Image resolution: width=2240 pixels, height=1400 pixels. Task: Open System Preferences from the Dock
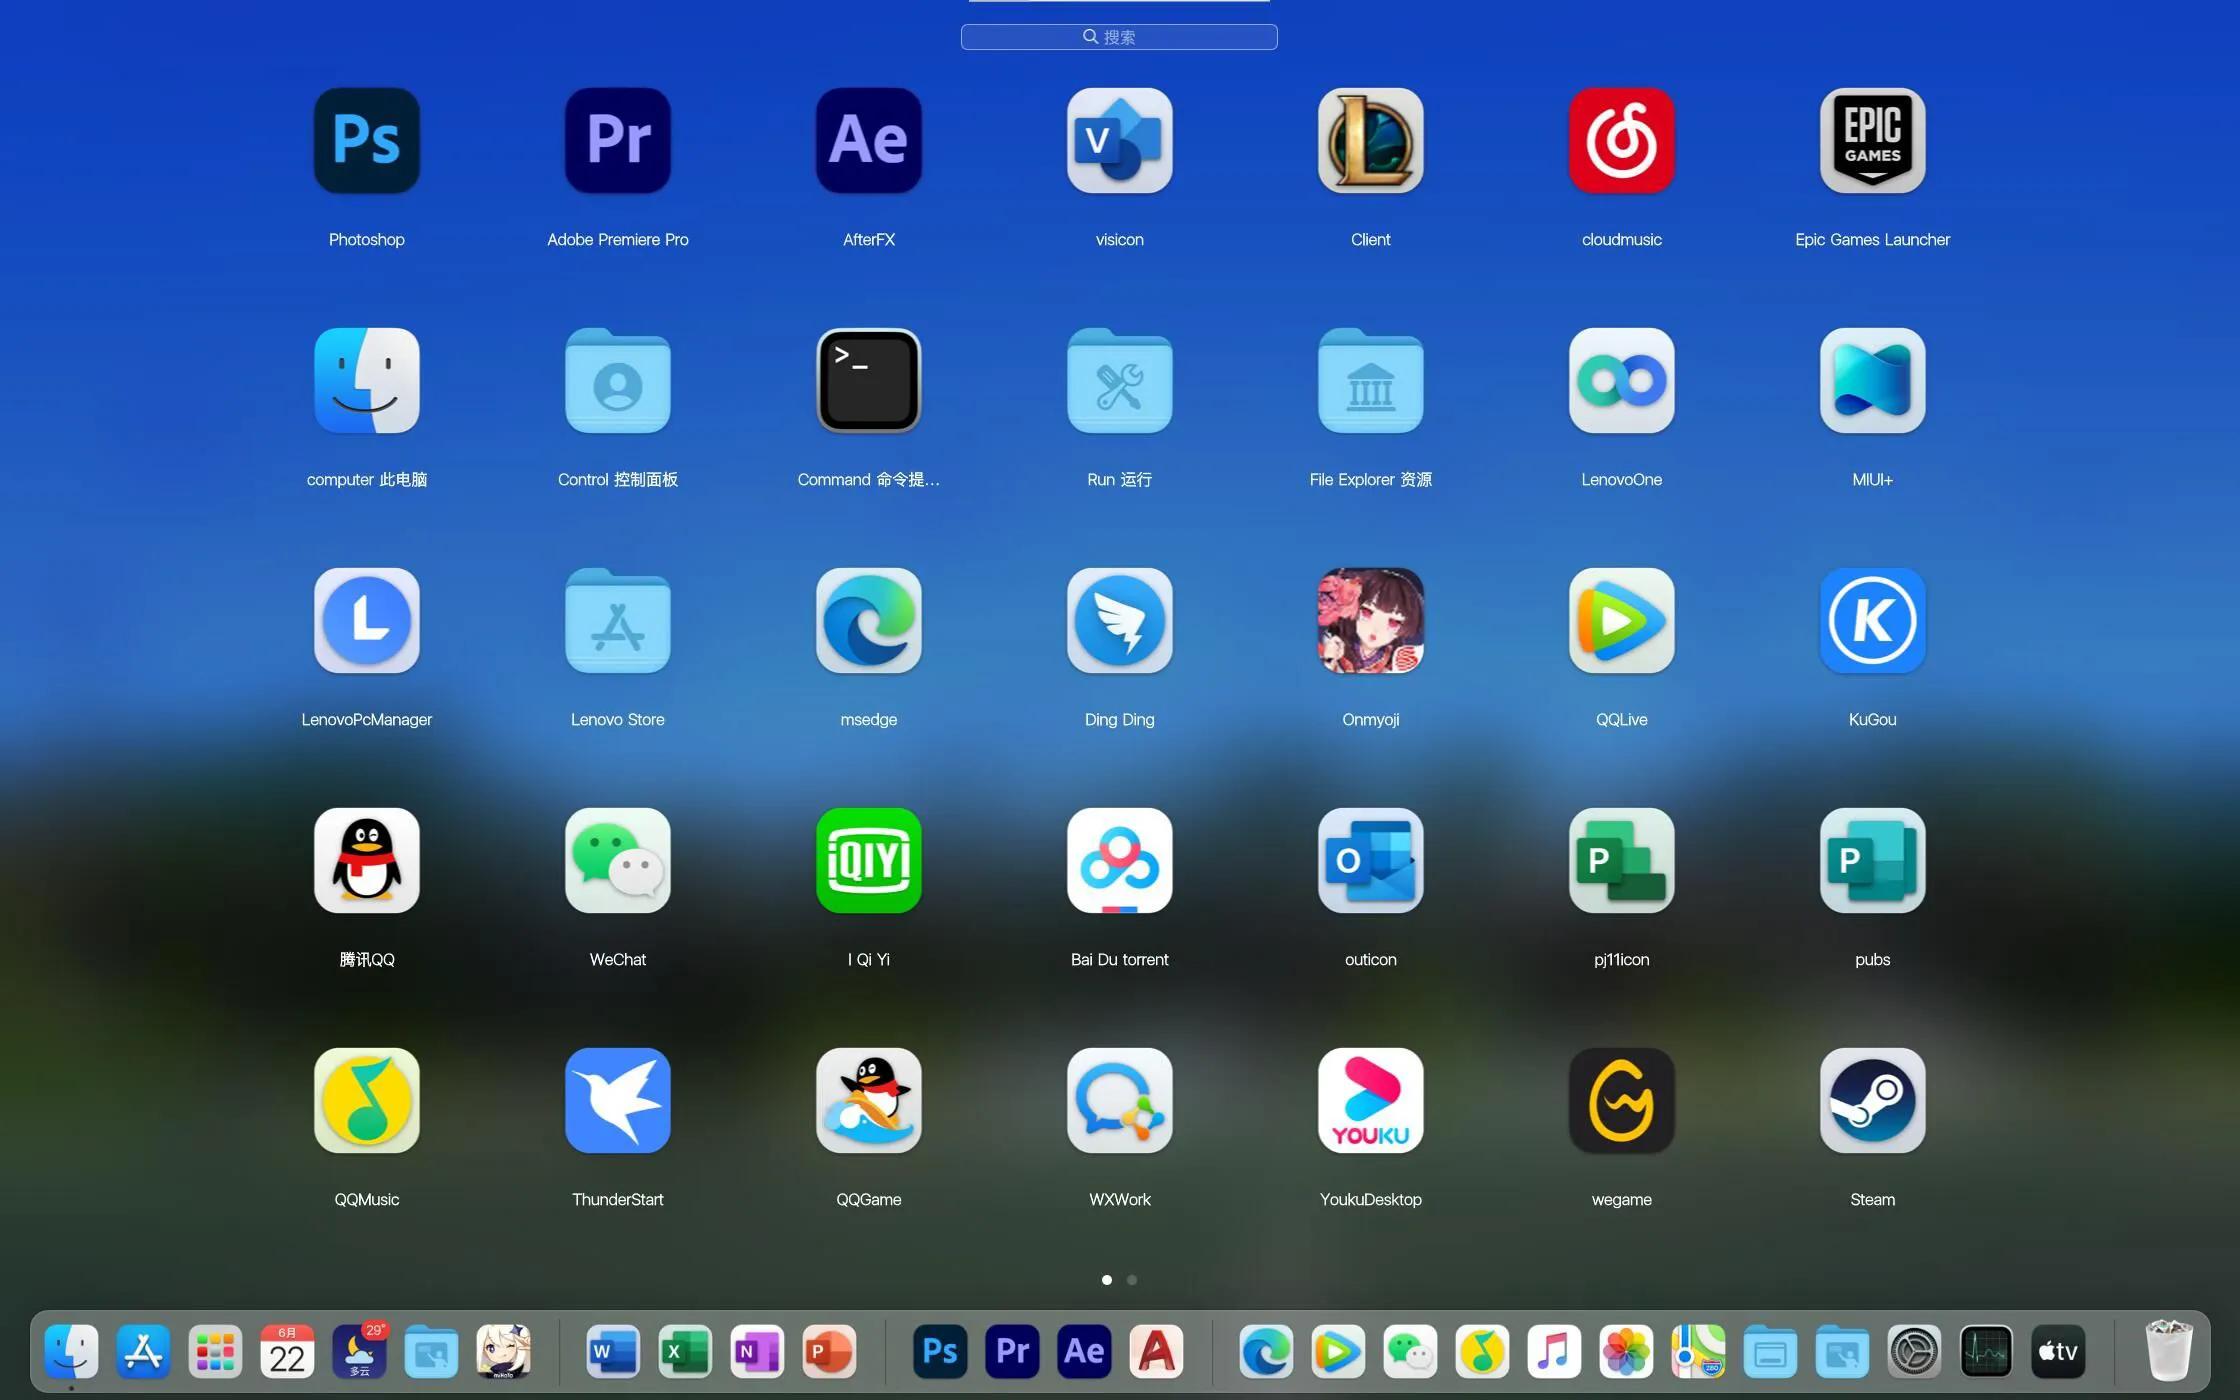1914,1351
